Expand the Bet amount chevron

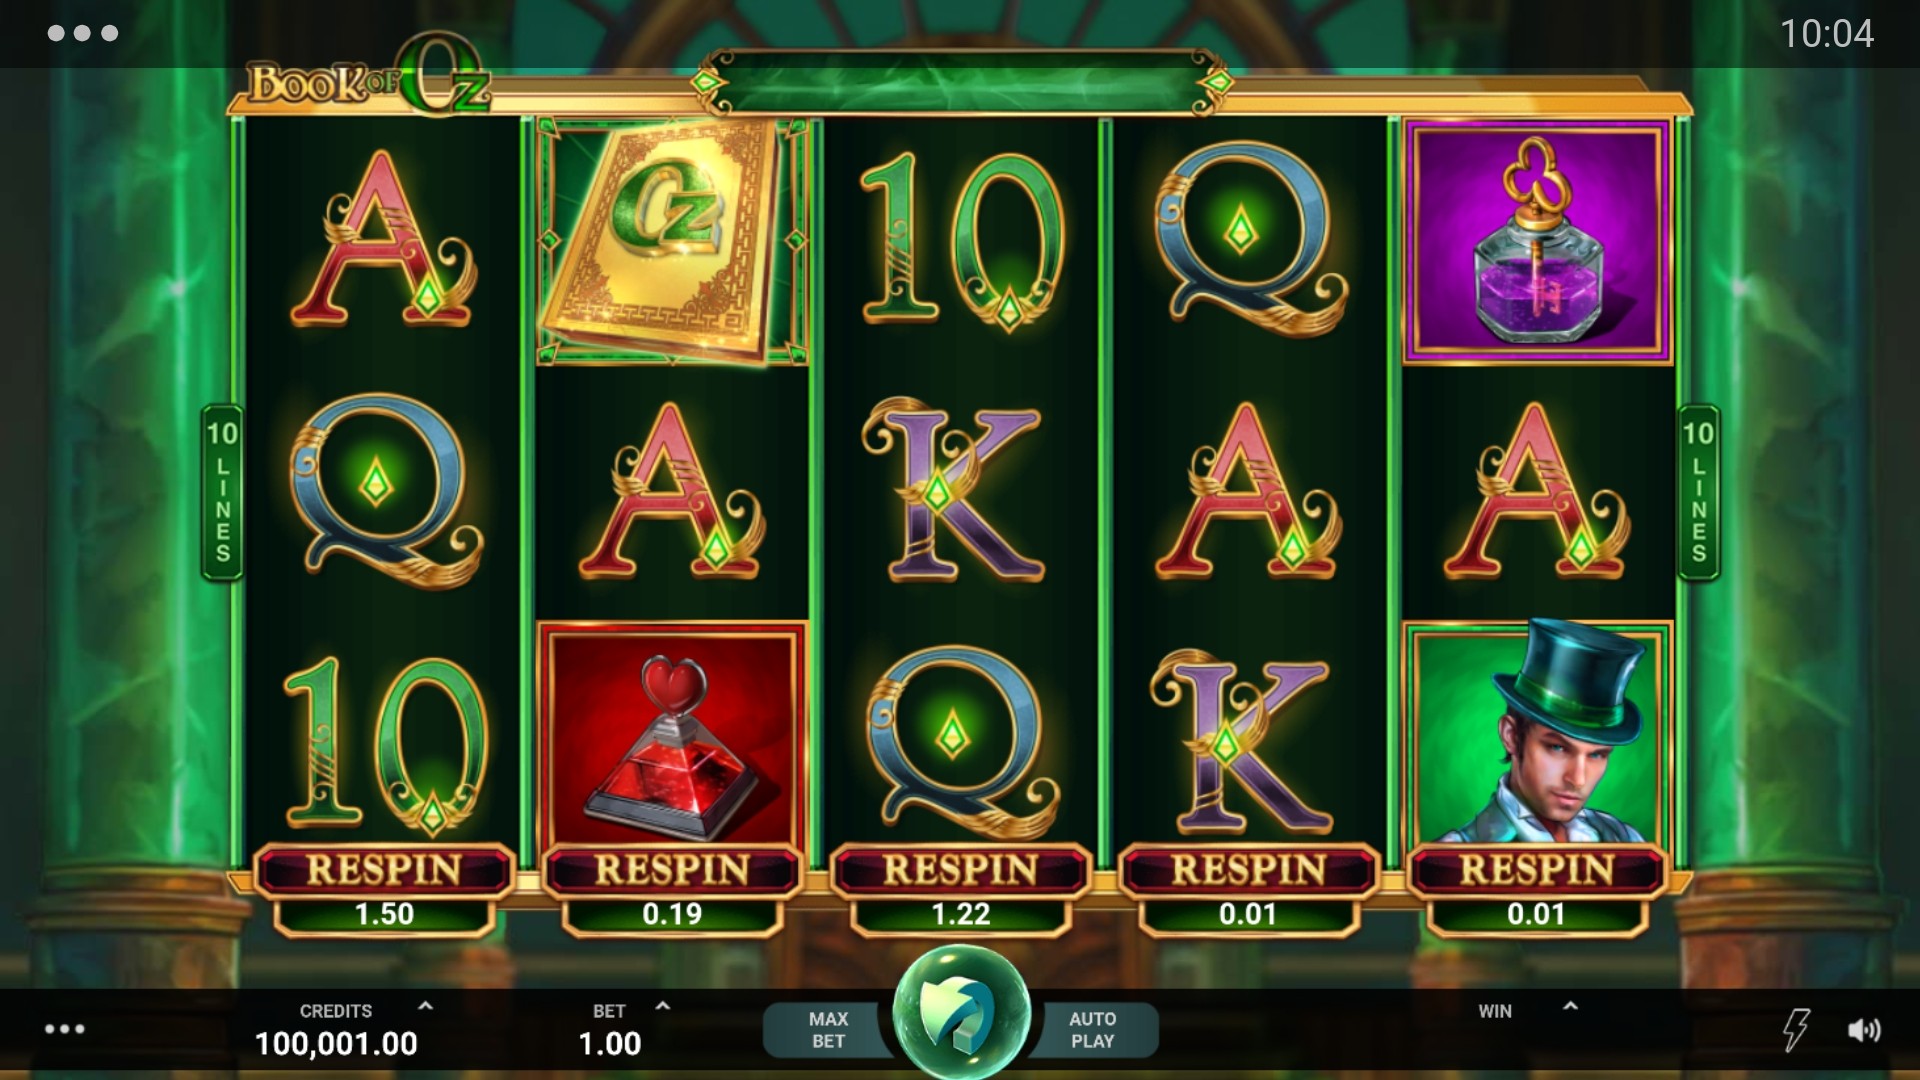pos(662,1006)
